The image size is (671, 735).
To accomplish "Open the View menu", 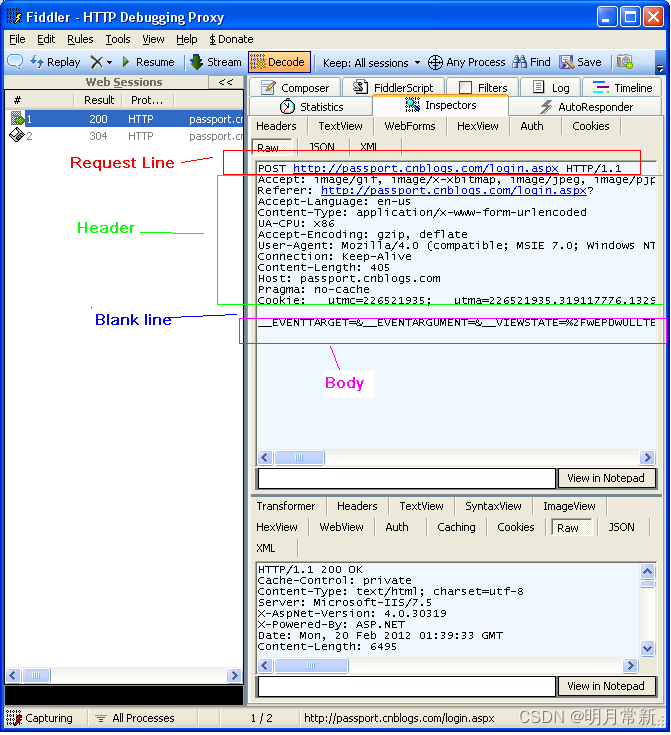I will 153,39.
